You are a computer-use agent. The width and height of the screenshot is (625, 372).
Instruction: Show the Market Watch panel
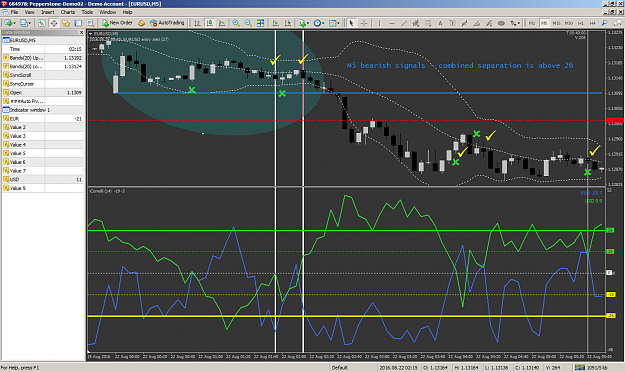(x=41, y=23)
